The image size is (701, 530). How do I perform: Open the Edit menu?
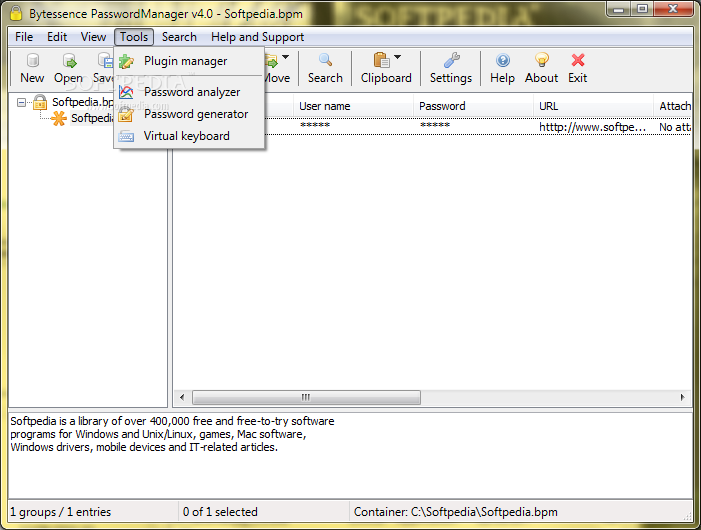(x=57, y=37)
